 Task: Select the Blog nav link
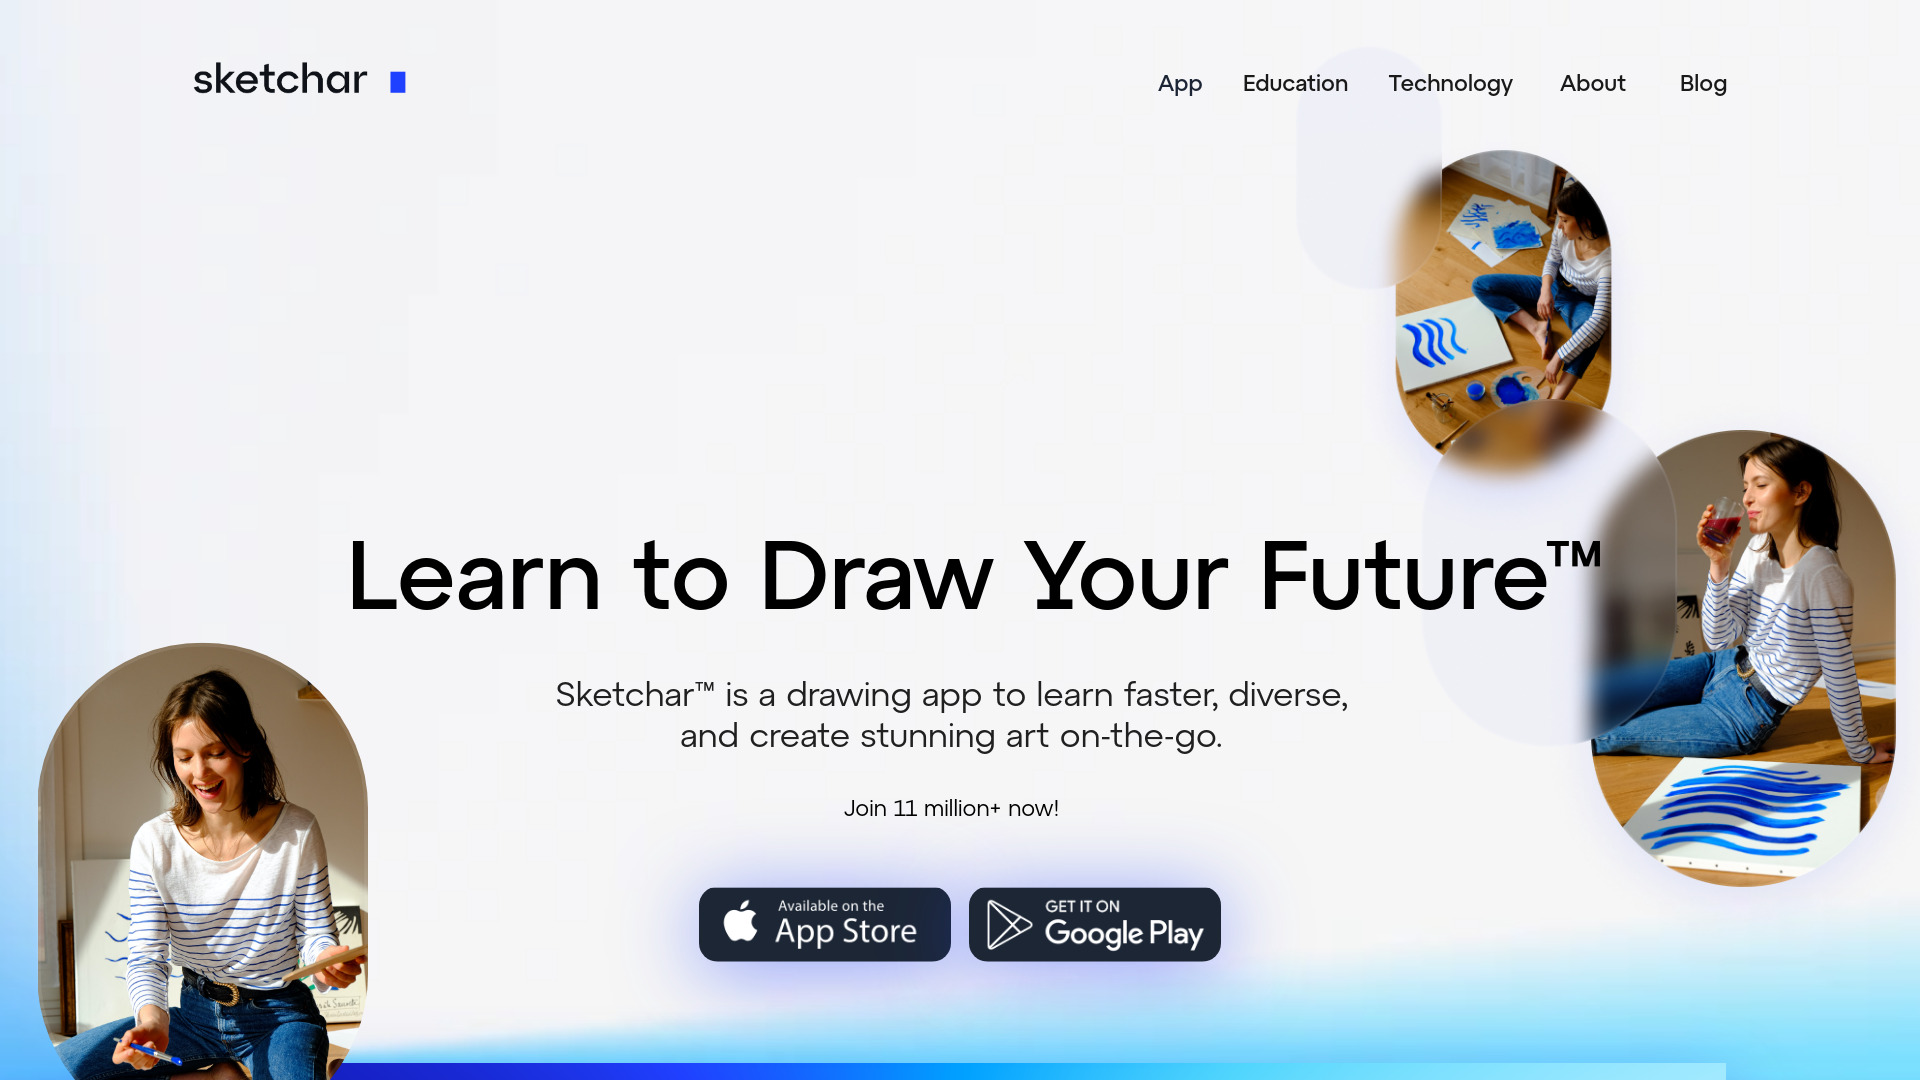click(1704, 83)
